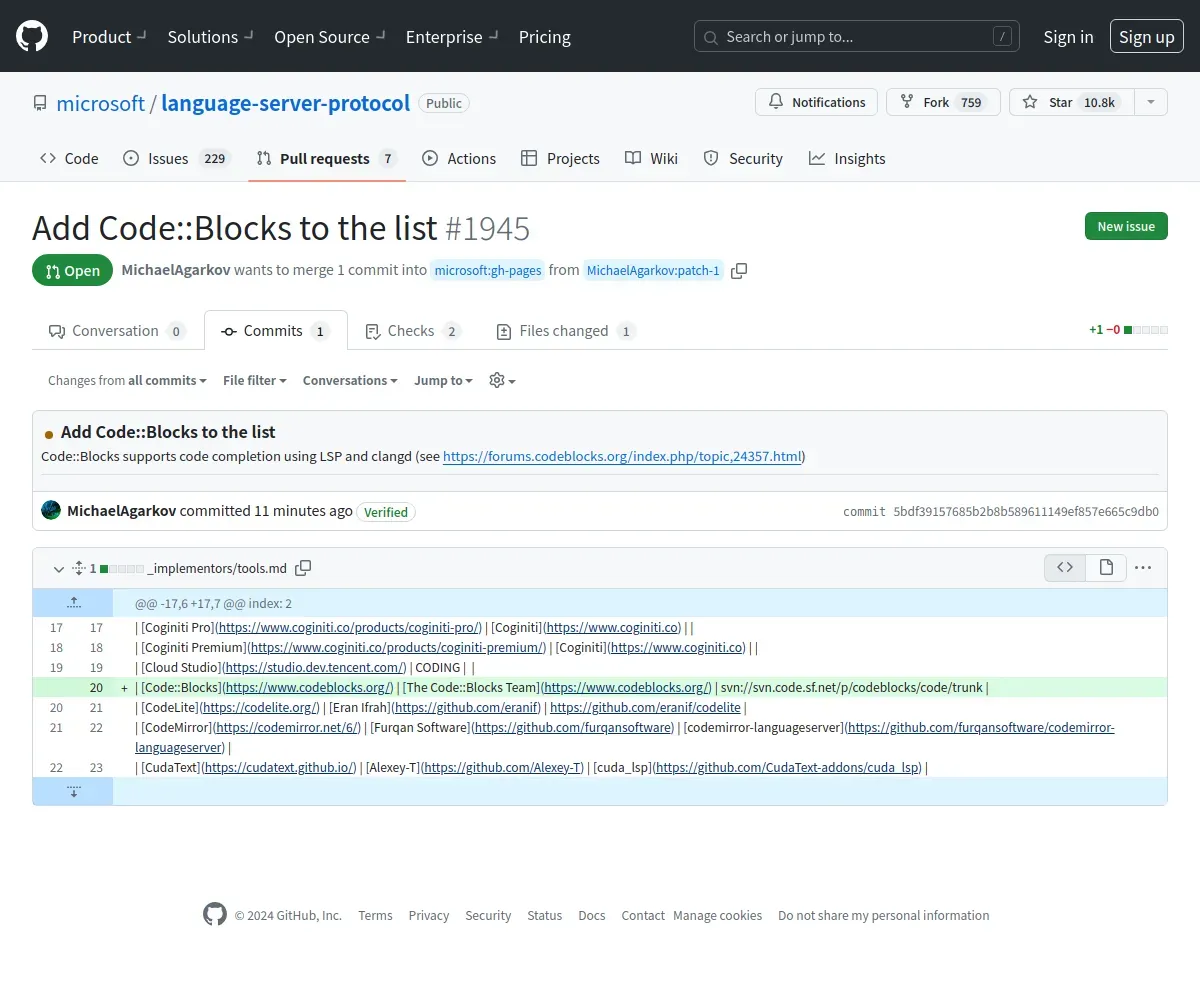The width and height of the screenshot is (1200, 1000).
Task: Click MichaelAgarkov's avatar in commit row
Action: point(51,510)
